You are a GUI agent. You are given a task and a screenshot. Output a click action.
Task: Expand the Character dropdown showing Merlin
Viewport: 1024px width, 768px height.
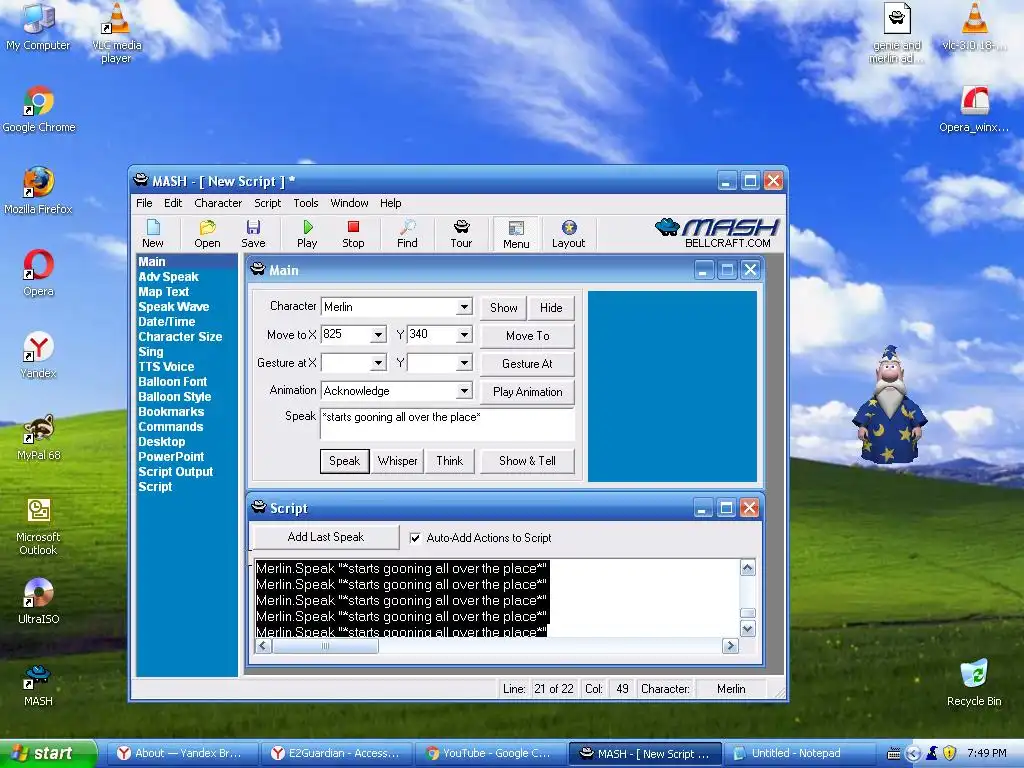coord(464,307)
